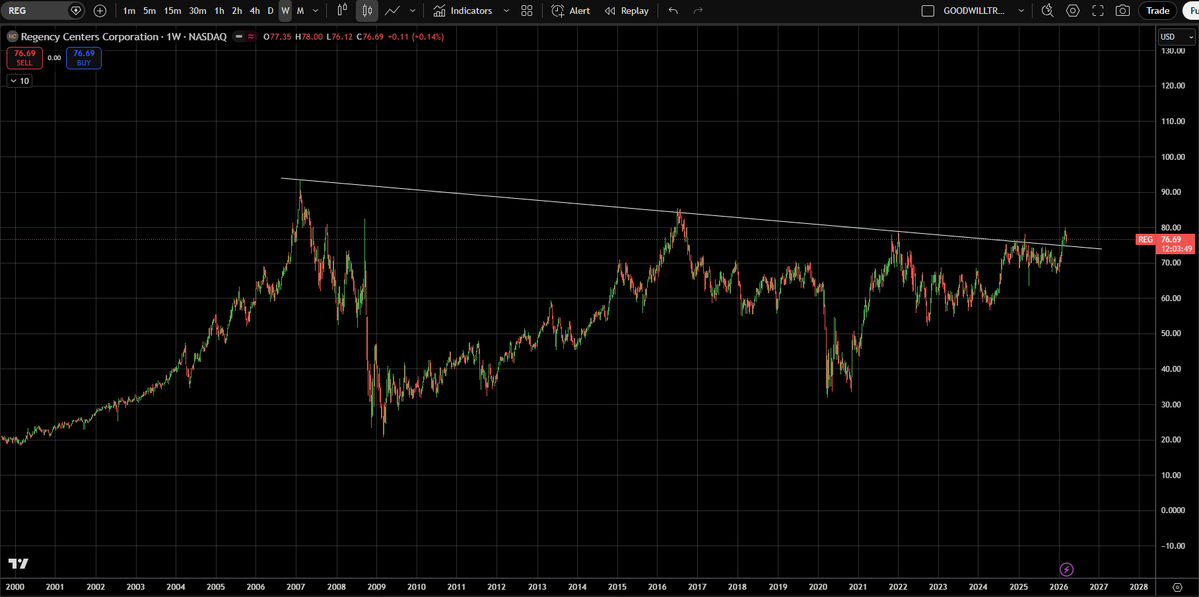The image size is (1199, 597).
Task: Choose the 1h timeframe
Action: click(x=219, y=11)
